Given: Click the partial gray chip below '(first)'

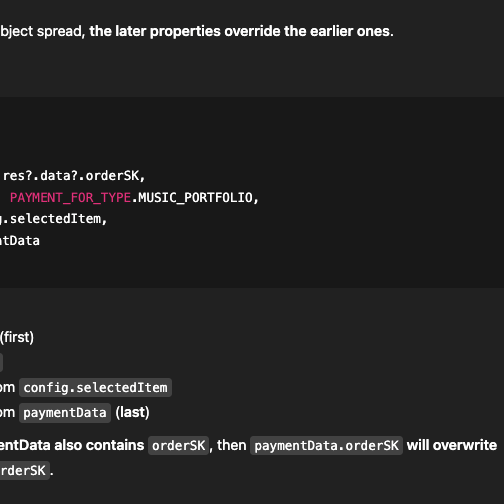Looking at the screenshot, I should pyautogui.click(x=1, y=362).
